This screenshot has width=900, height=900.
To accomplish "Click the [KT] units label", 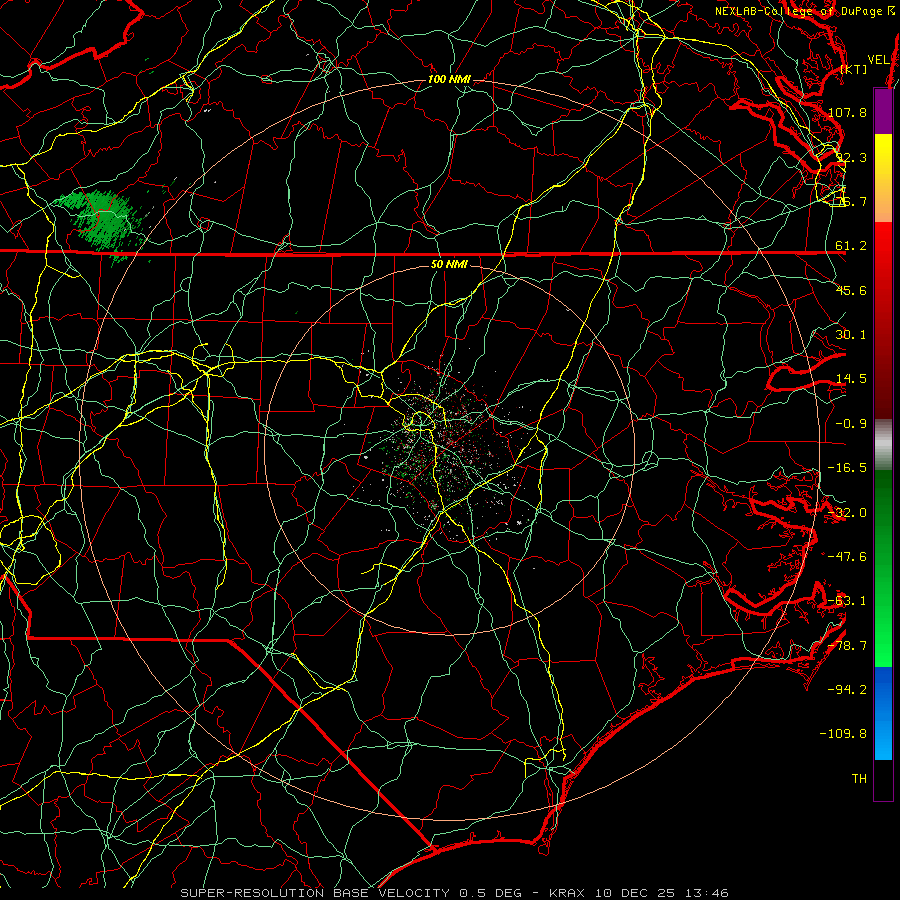I will [854, 69].
